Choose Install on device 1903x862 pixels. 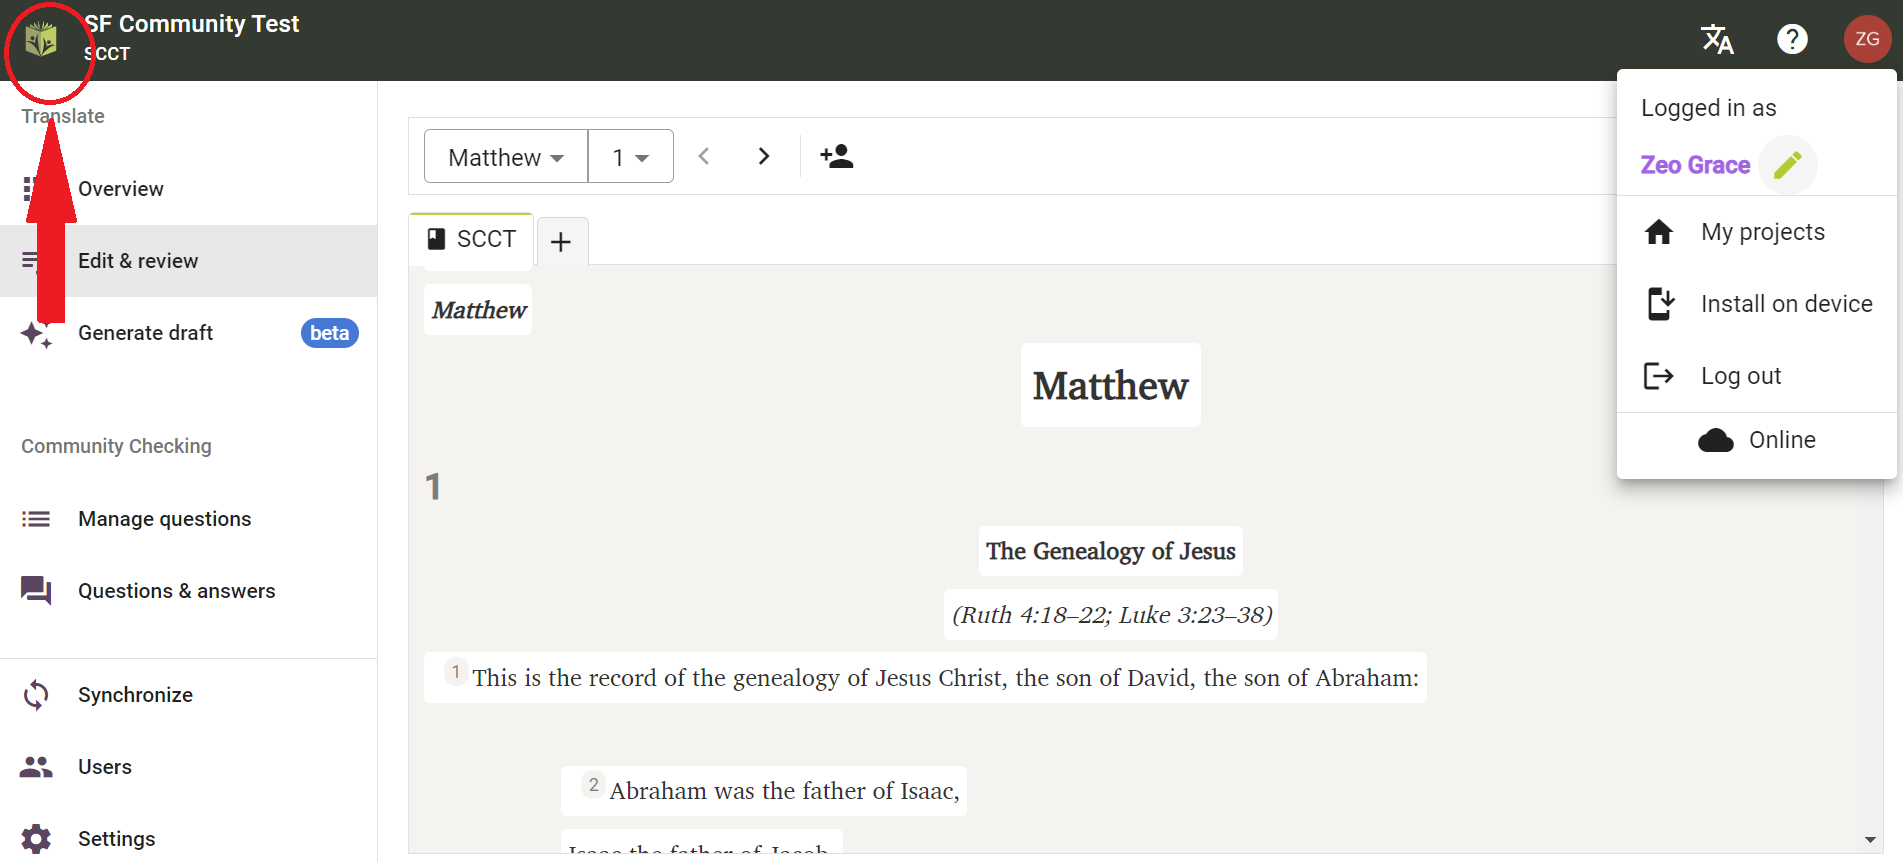1786,304
